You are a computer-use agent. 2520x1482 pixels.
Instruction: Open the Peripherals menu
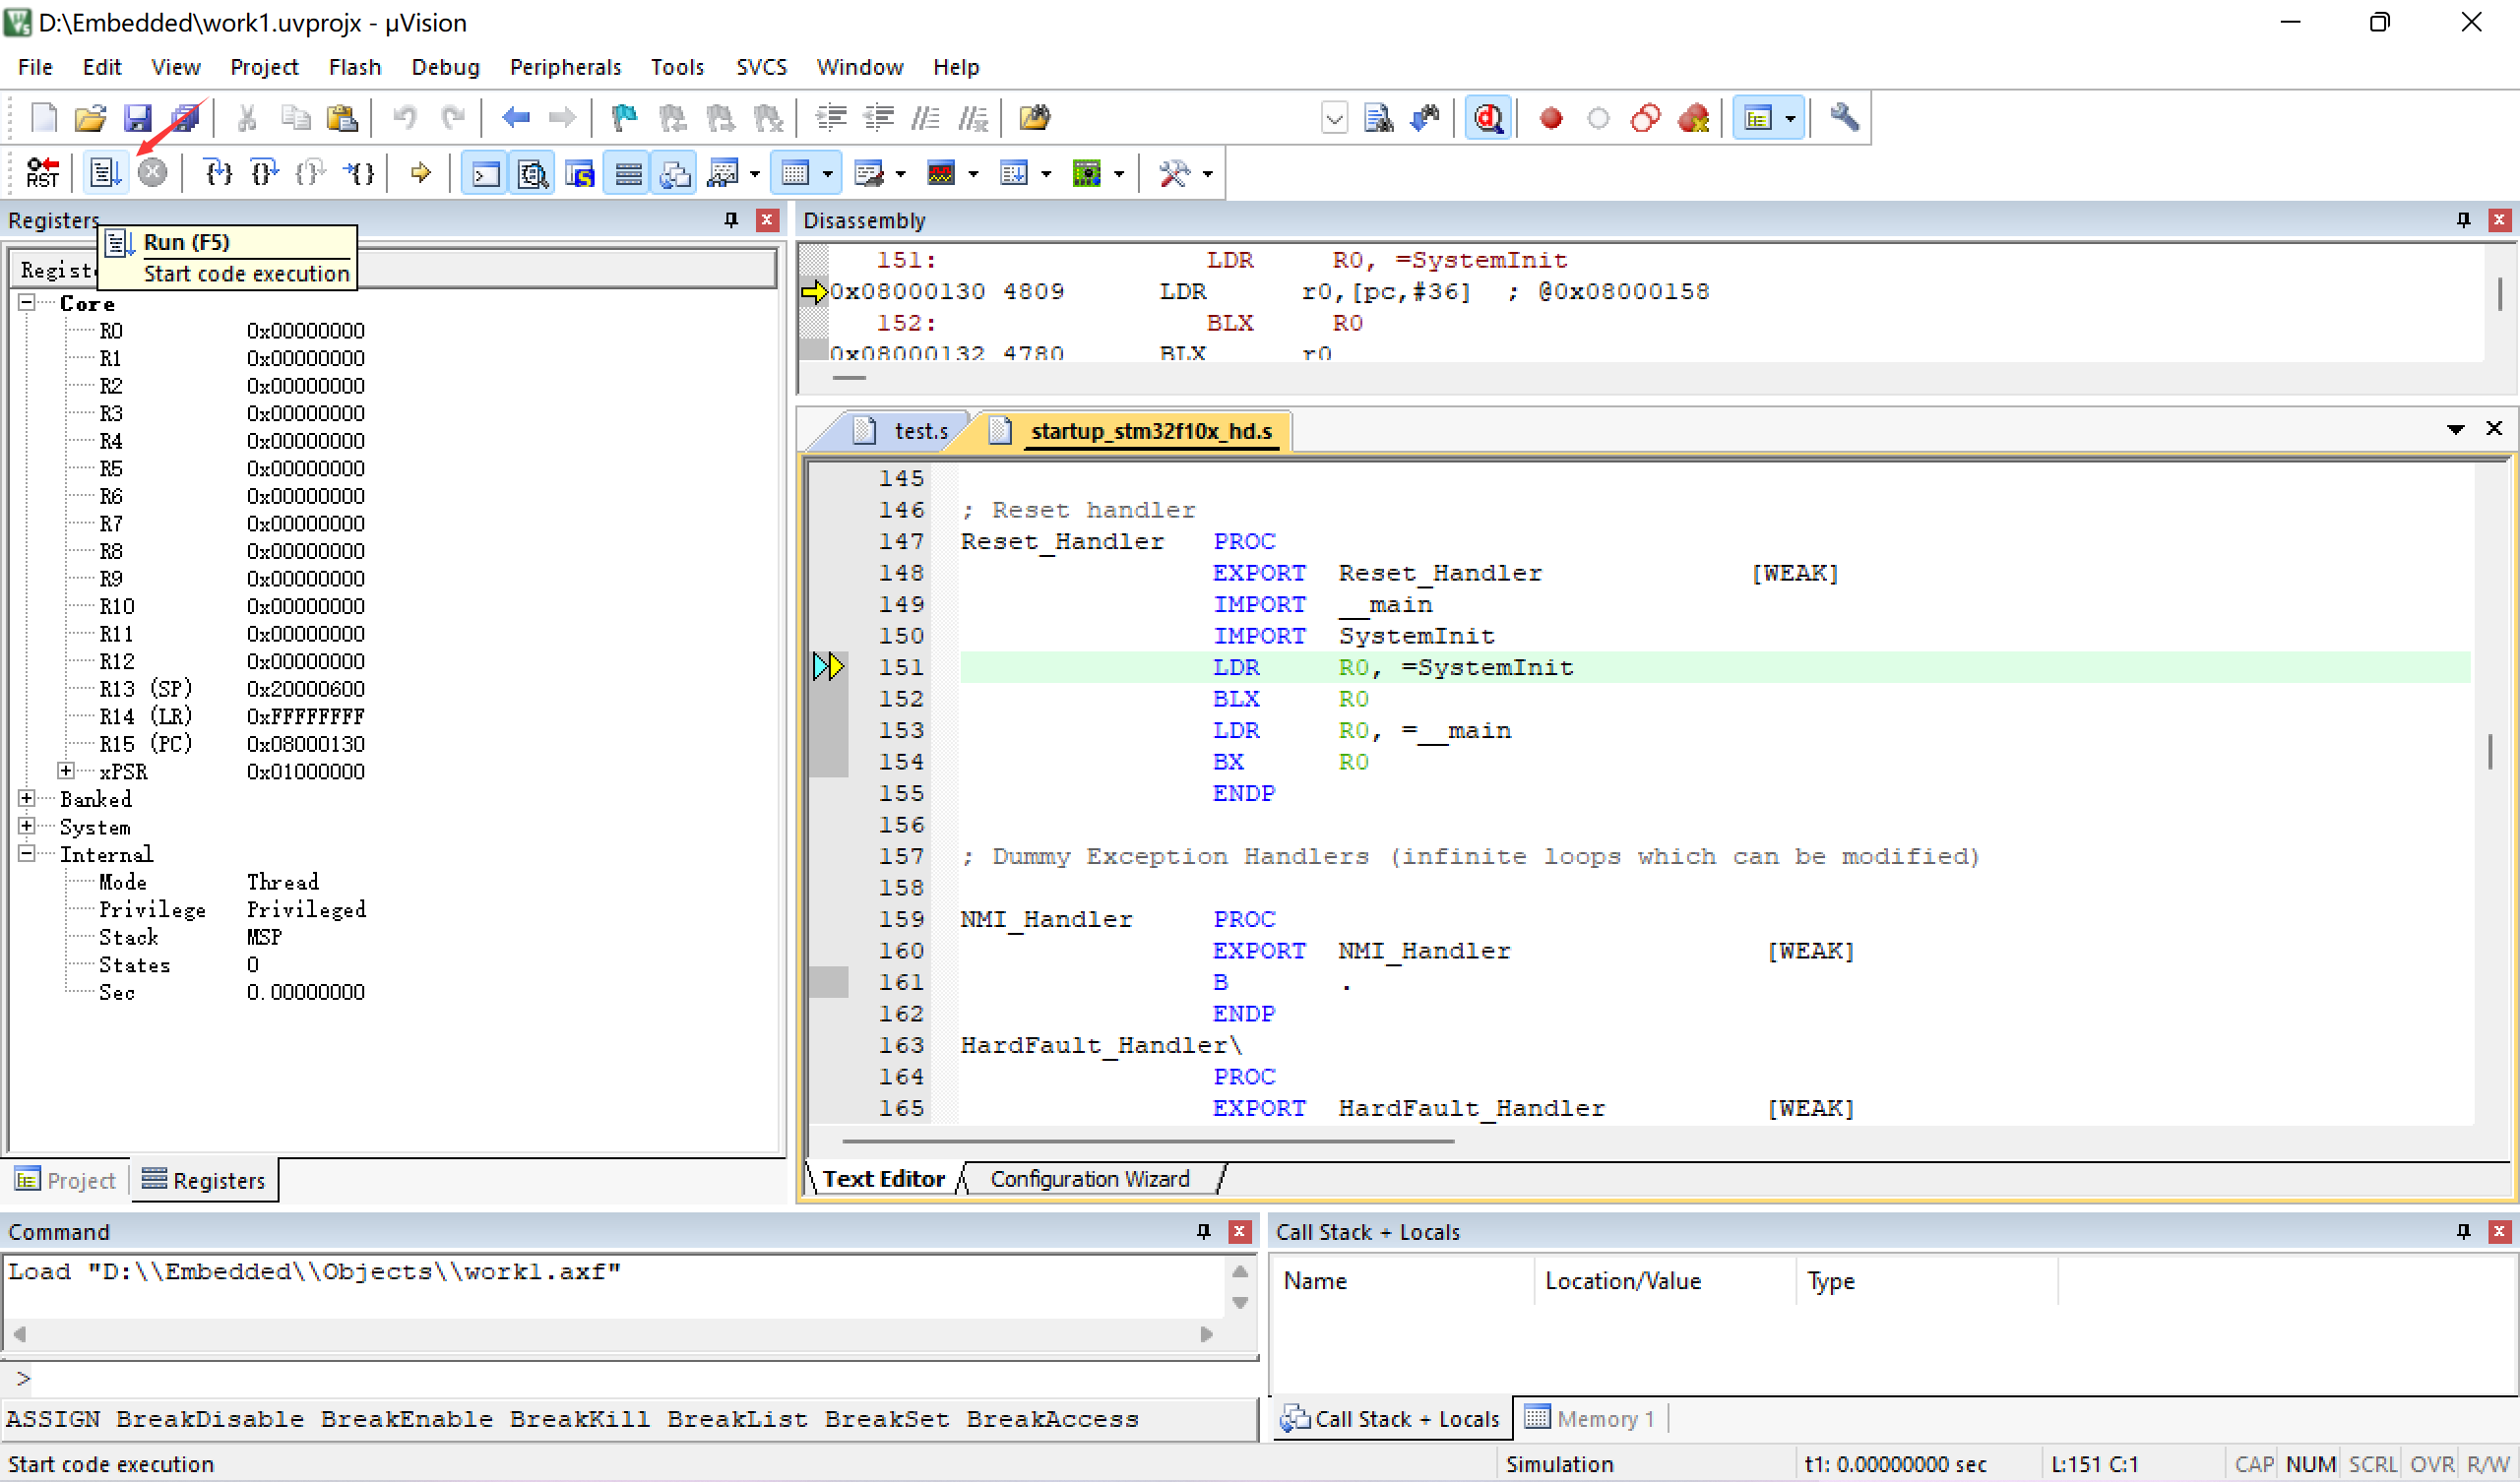click(x=565, y=67)
